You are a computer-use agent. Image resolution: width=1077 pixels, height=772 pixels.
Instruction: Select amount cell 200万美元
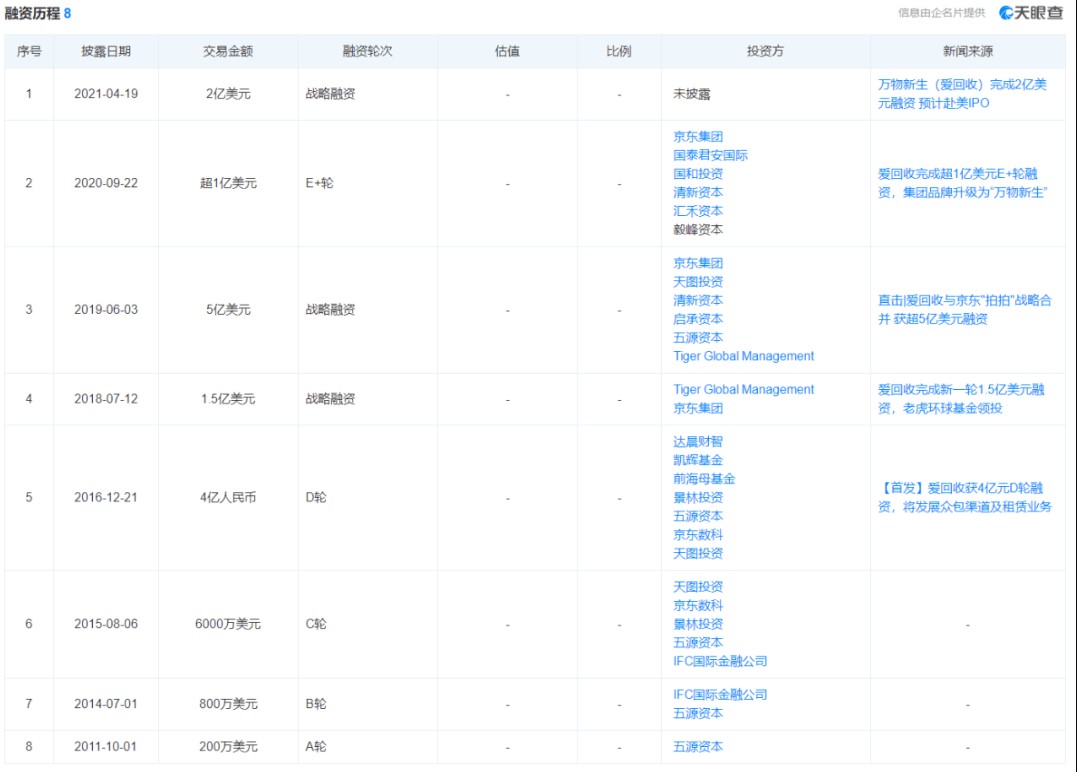228,746
